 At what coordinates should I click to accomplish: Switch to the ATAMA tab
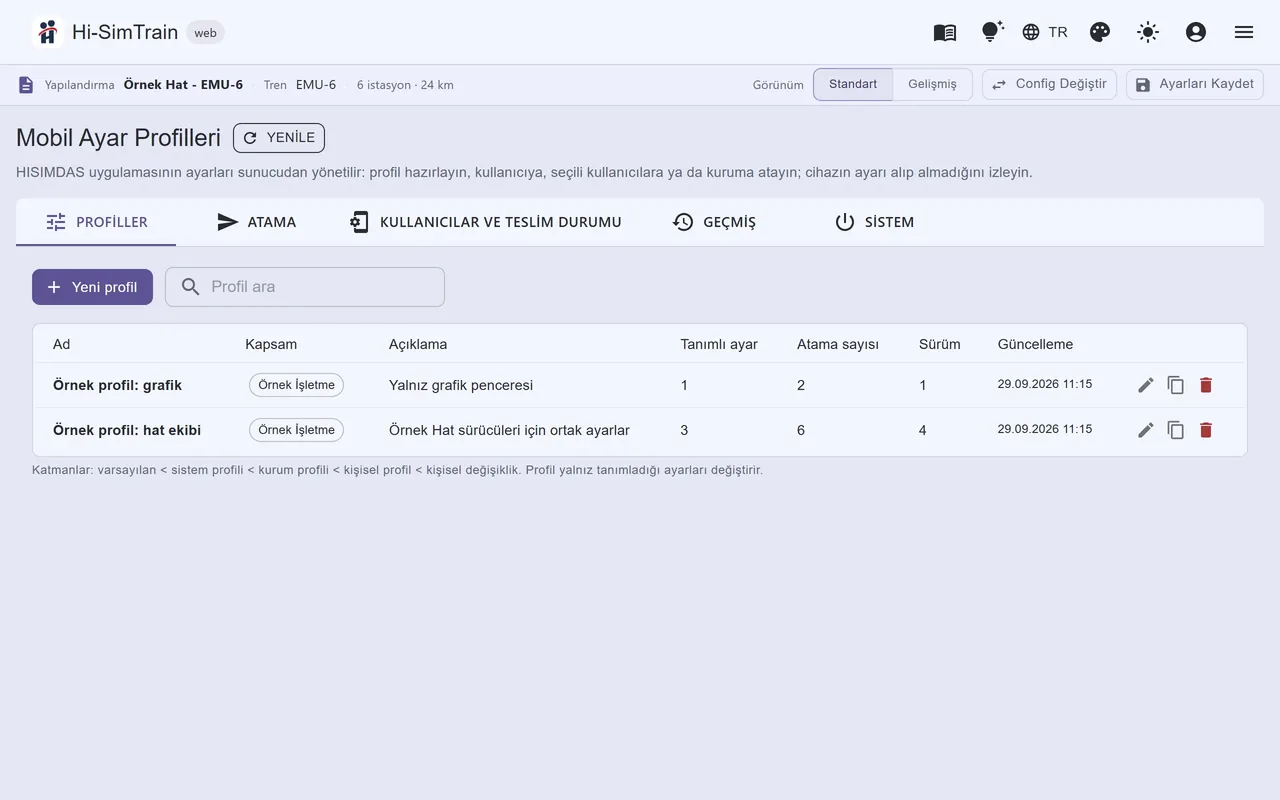point(256,222)
